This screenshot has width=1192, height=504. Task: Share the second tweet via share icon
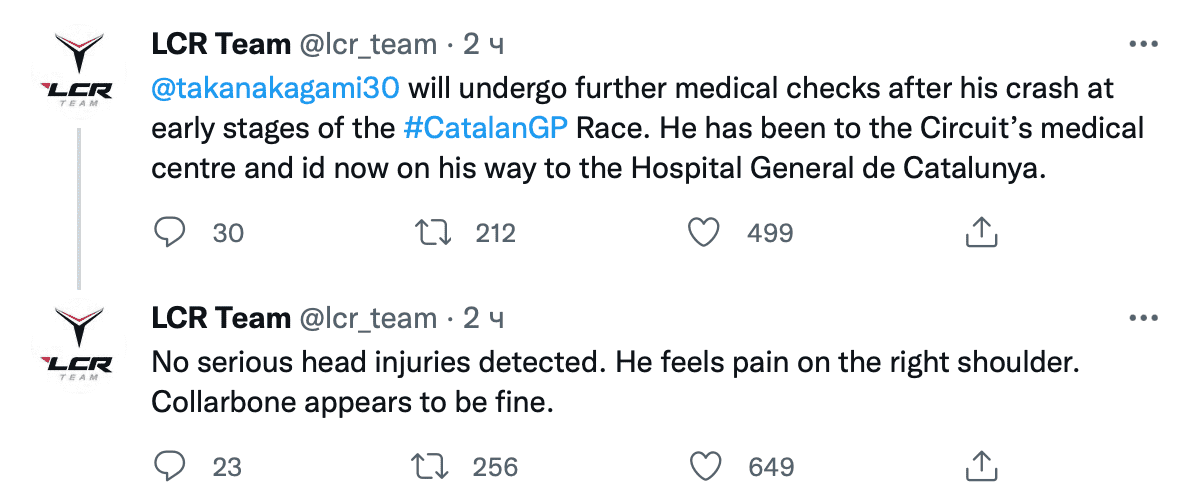981,466
